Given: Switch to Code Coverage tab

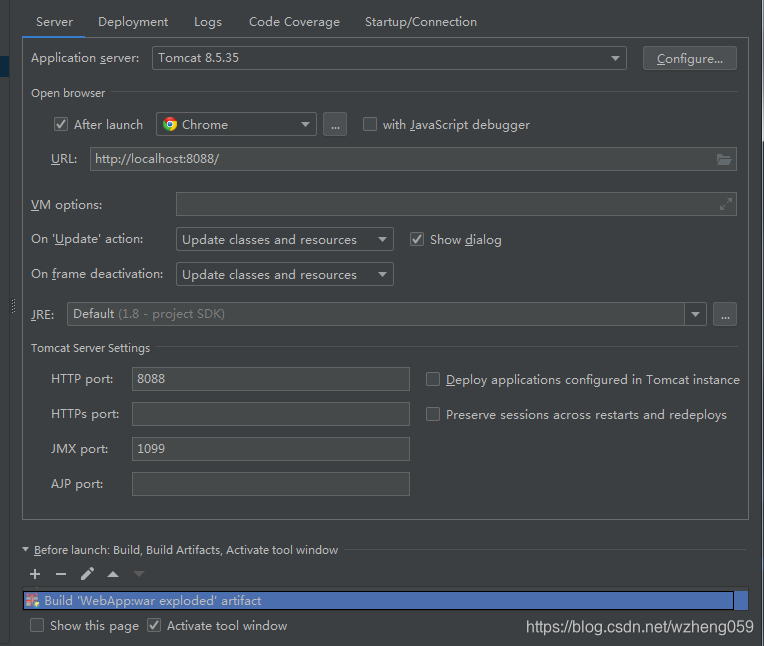Looking at the screenshot, I should tap(294, 22).
